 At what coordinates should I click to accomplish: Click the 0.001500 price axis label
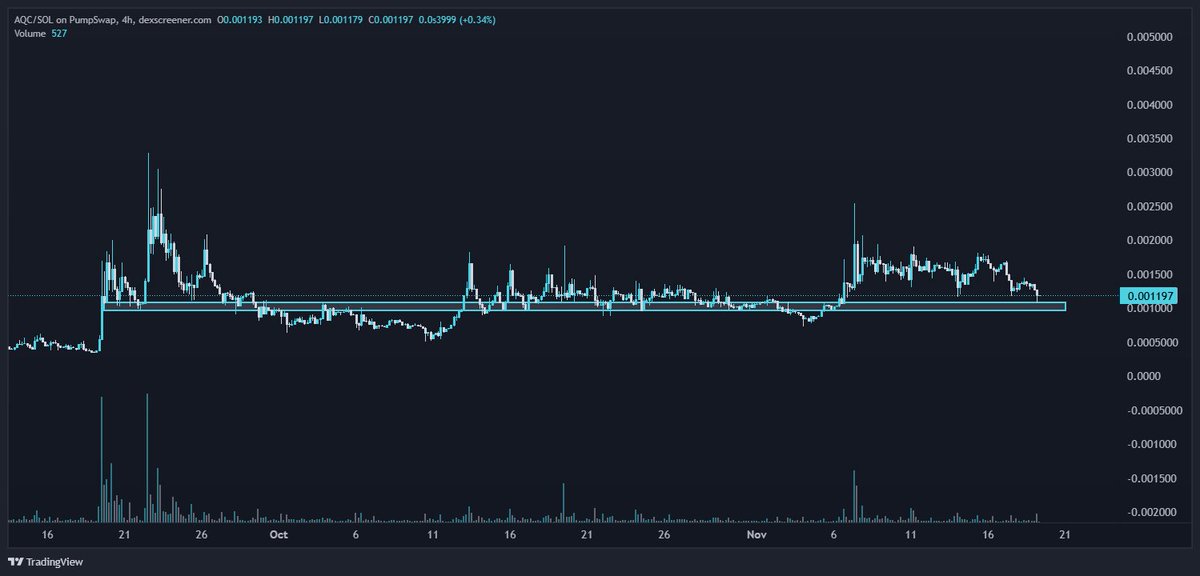tap(1150, 275)
